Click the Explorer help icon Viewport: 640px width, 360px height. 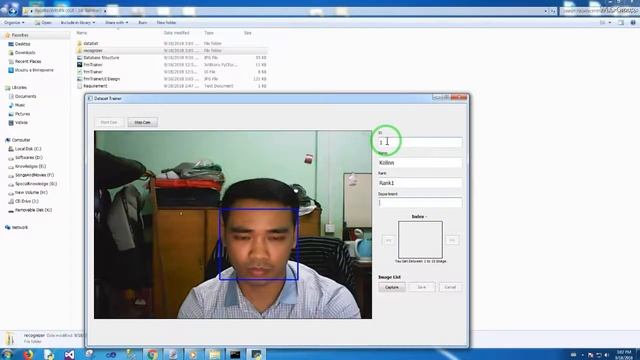pos(633,23)
